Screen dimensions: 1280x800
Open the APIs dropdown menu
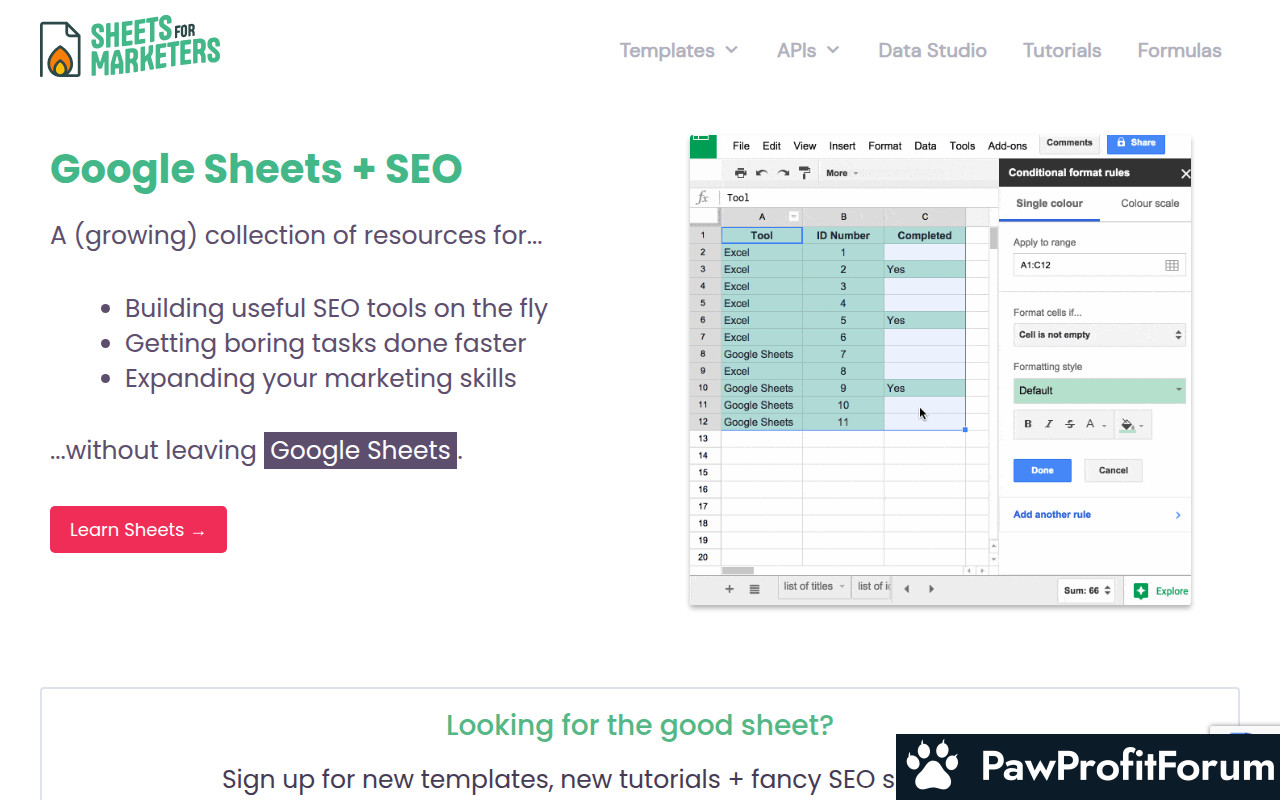click(808, 50)
